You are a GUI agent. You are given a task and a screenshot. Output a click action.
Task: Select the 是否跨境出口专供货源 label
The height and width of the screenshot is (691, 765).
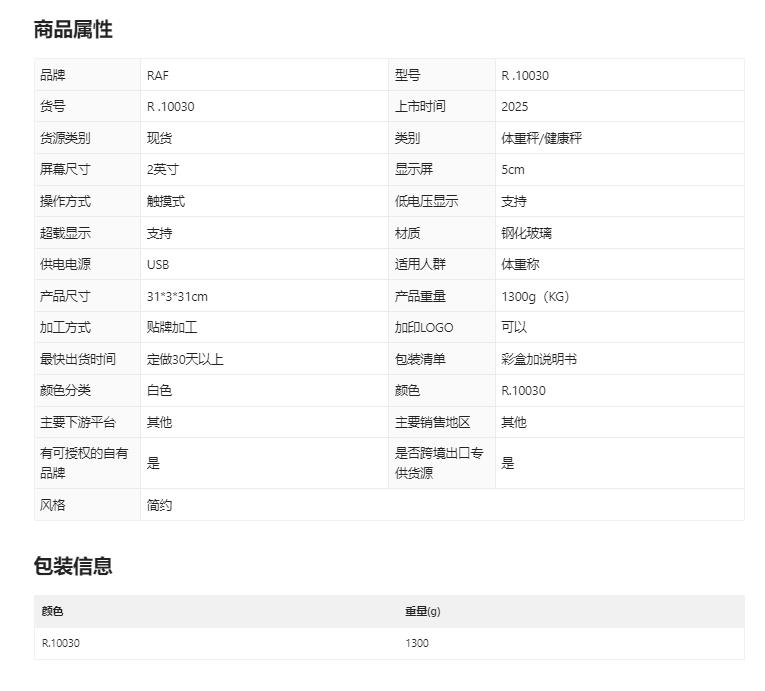438,463
